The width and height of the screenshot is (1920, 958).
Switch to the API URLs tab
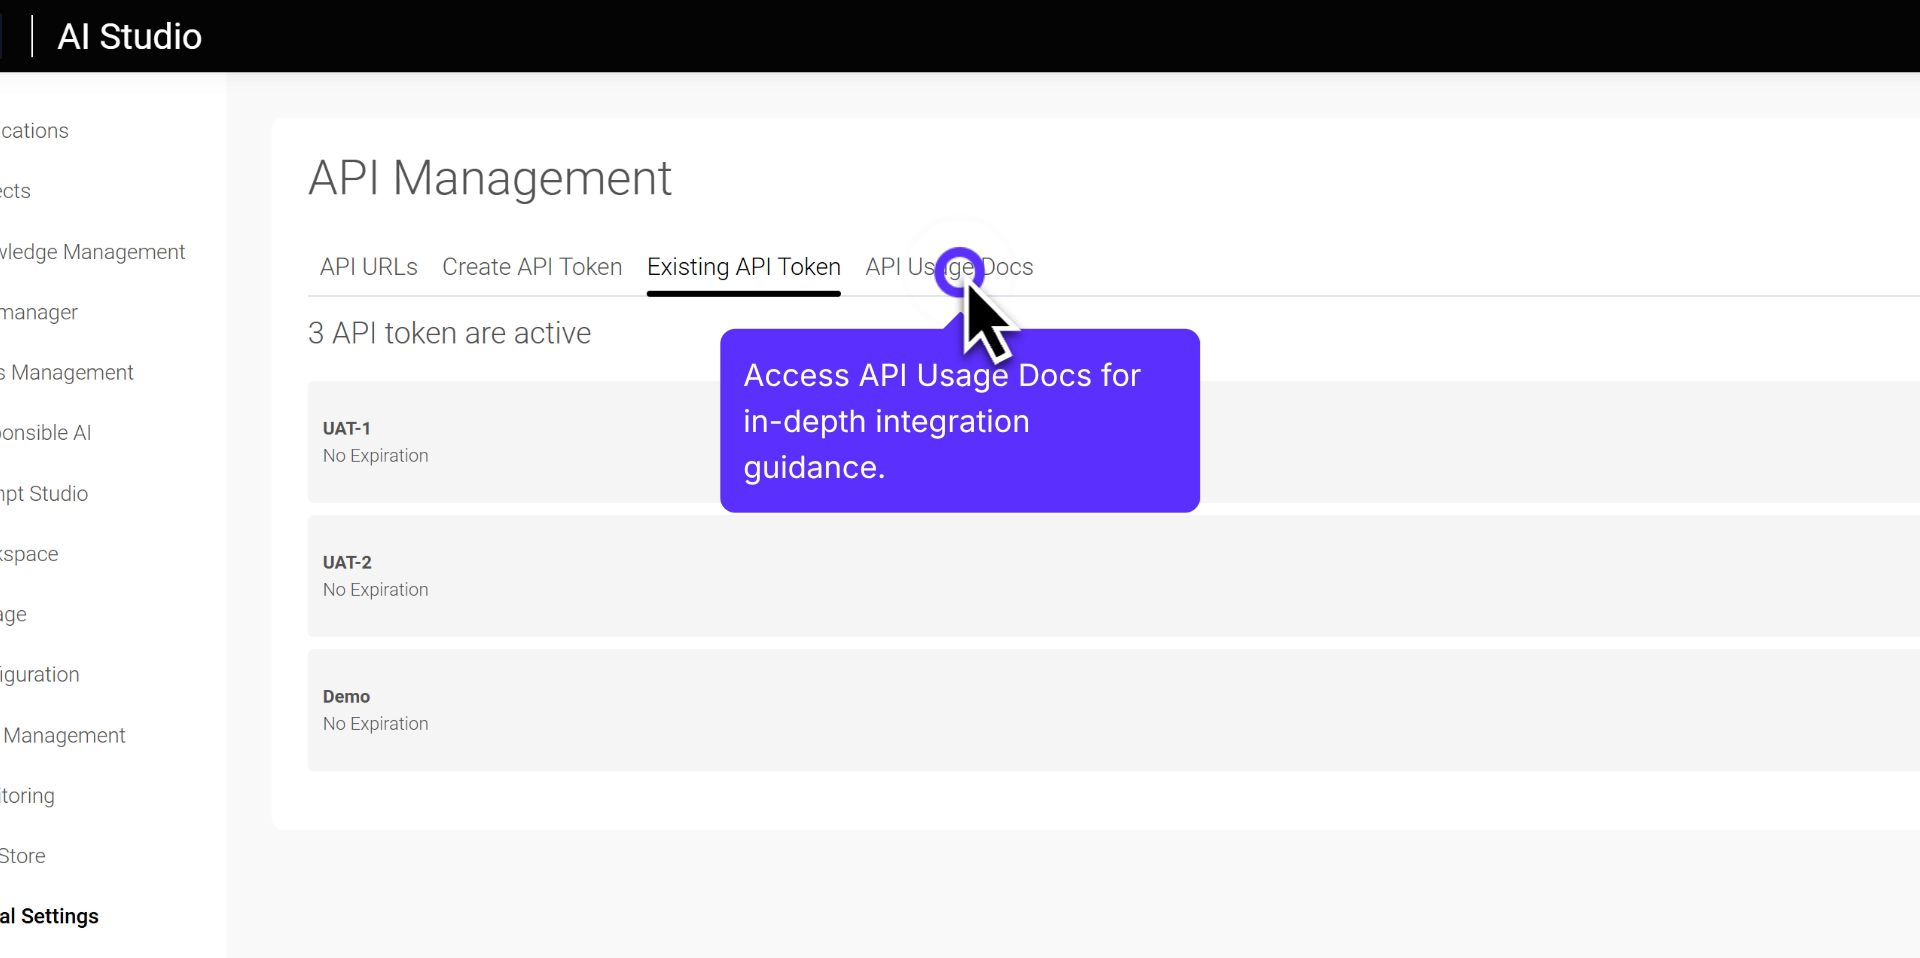pyautogui.click(x=367, y=267)
